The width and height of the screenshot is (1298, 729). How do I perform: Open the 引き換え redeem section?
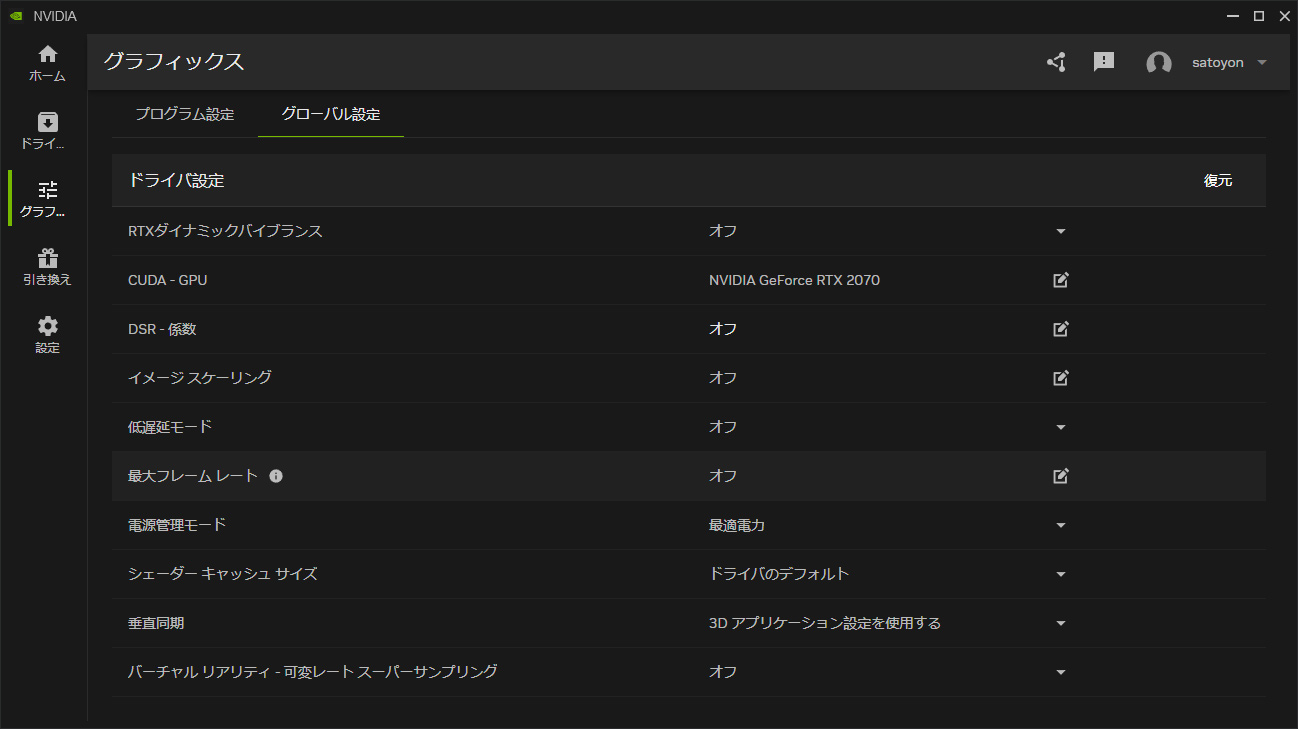pyautogui.click(x=48, y=267)
